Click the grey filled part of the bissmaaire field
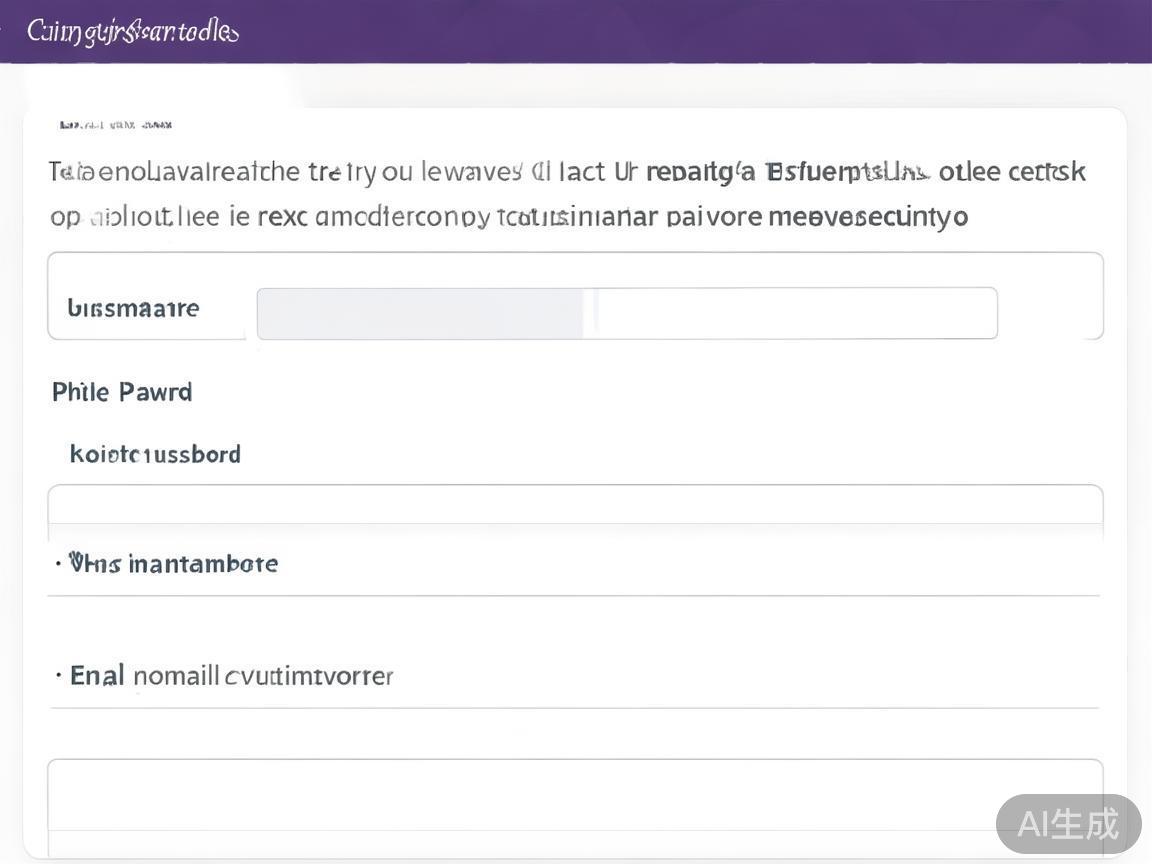 click(420, 313)
